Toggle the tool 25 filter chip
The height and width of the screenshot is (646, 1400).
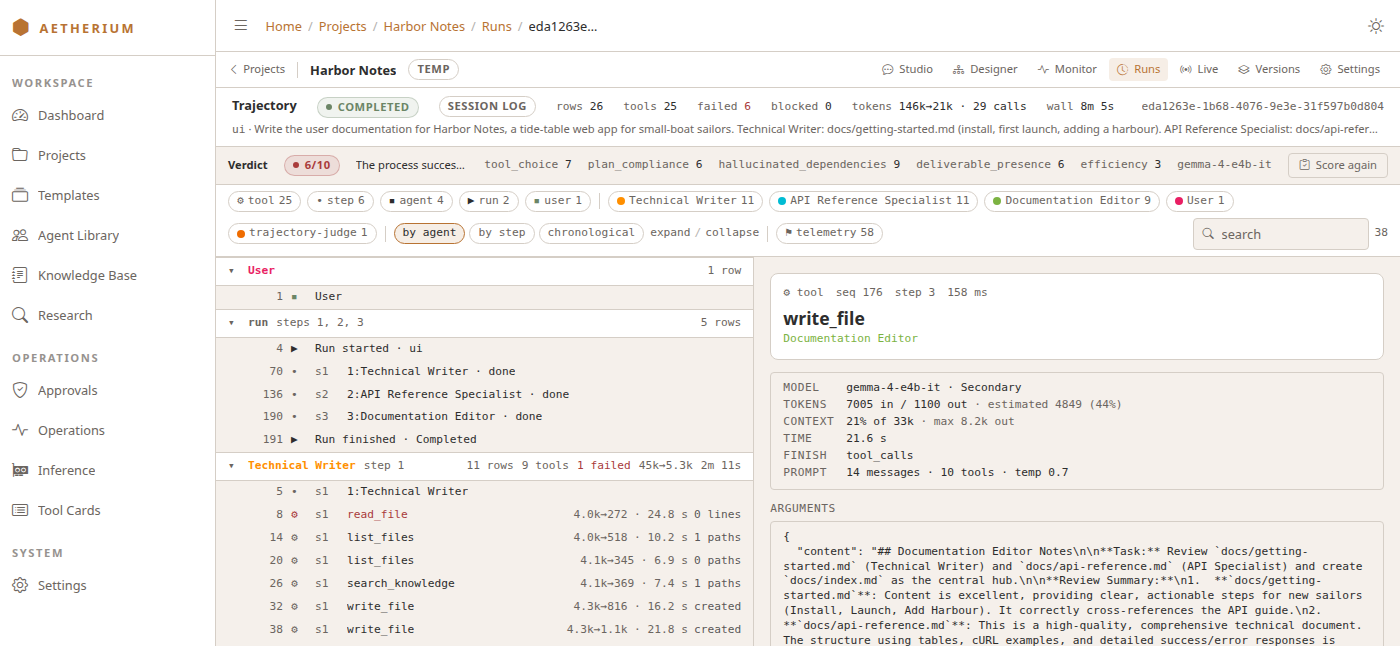264,201
